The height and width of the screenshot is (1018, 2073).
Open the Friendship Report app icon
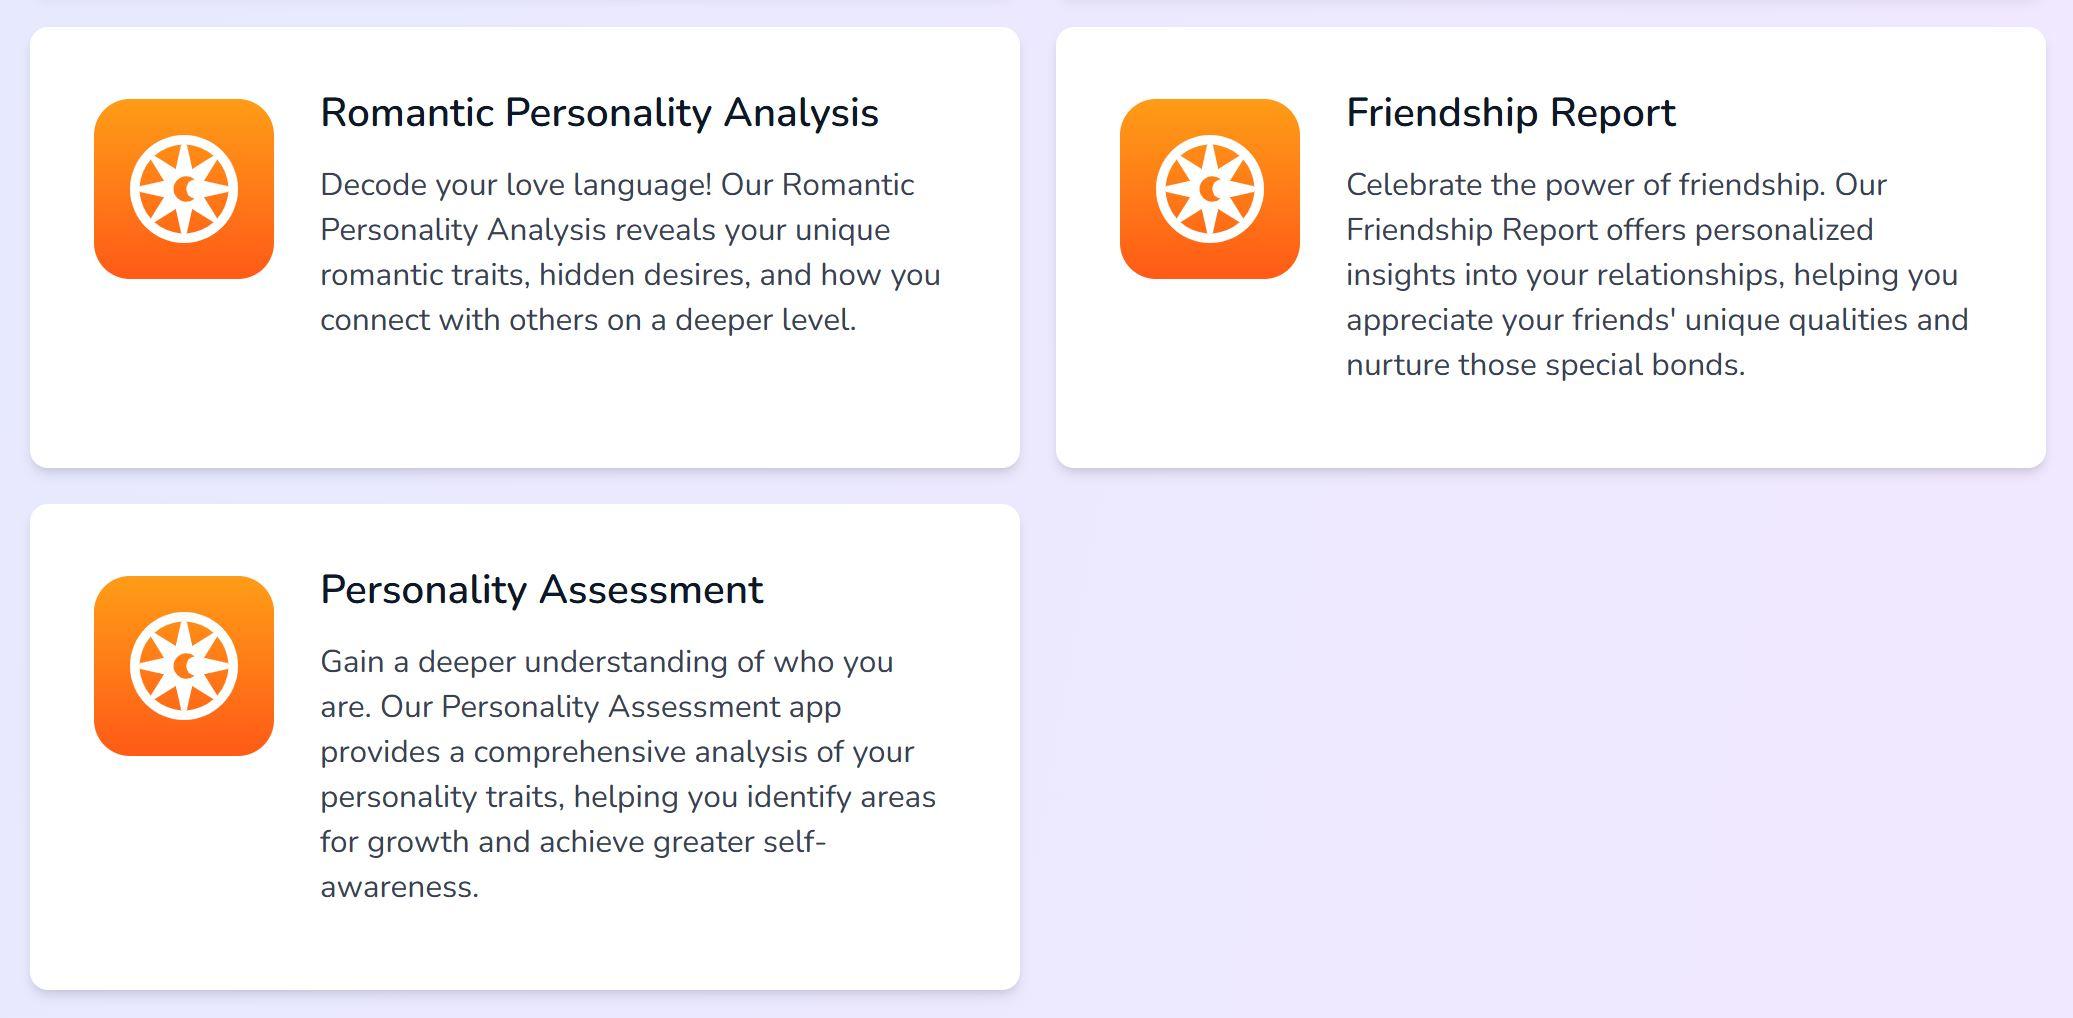1210,189
